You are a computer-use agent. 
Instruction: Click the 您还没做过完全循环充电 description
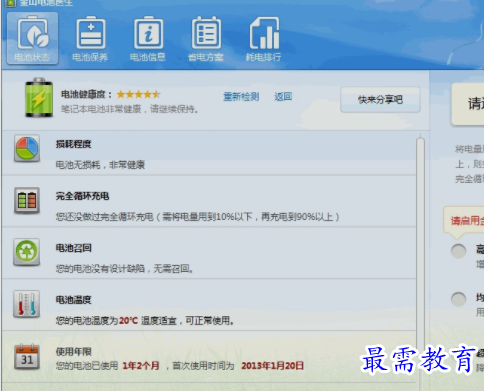(x=197, y=217)
